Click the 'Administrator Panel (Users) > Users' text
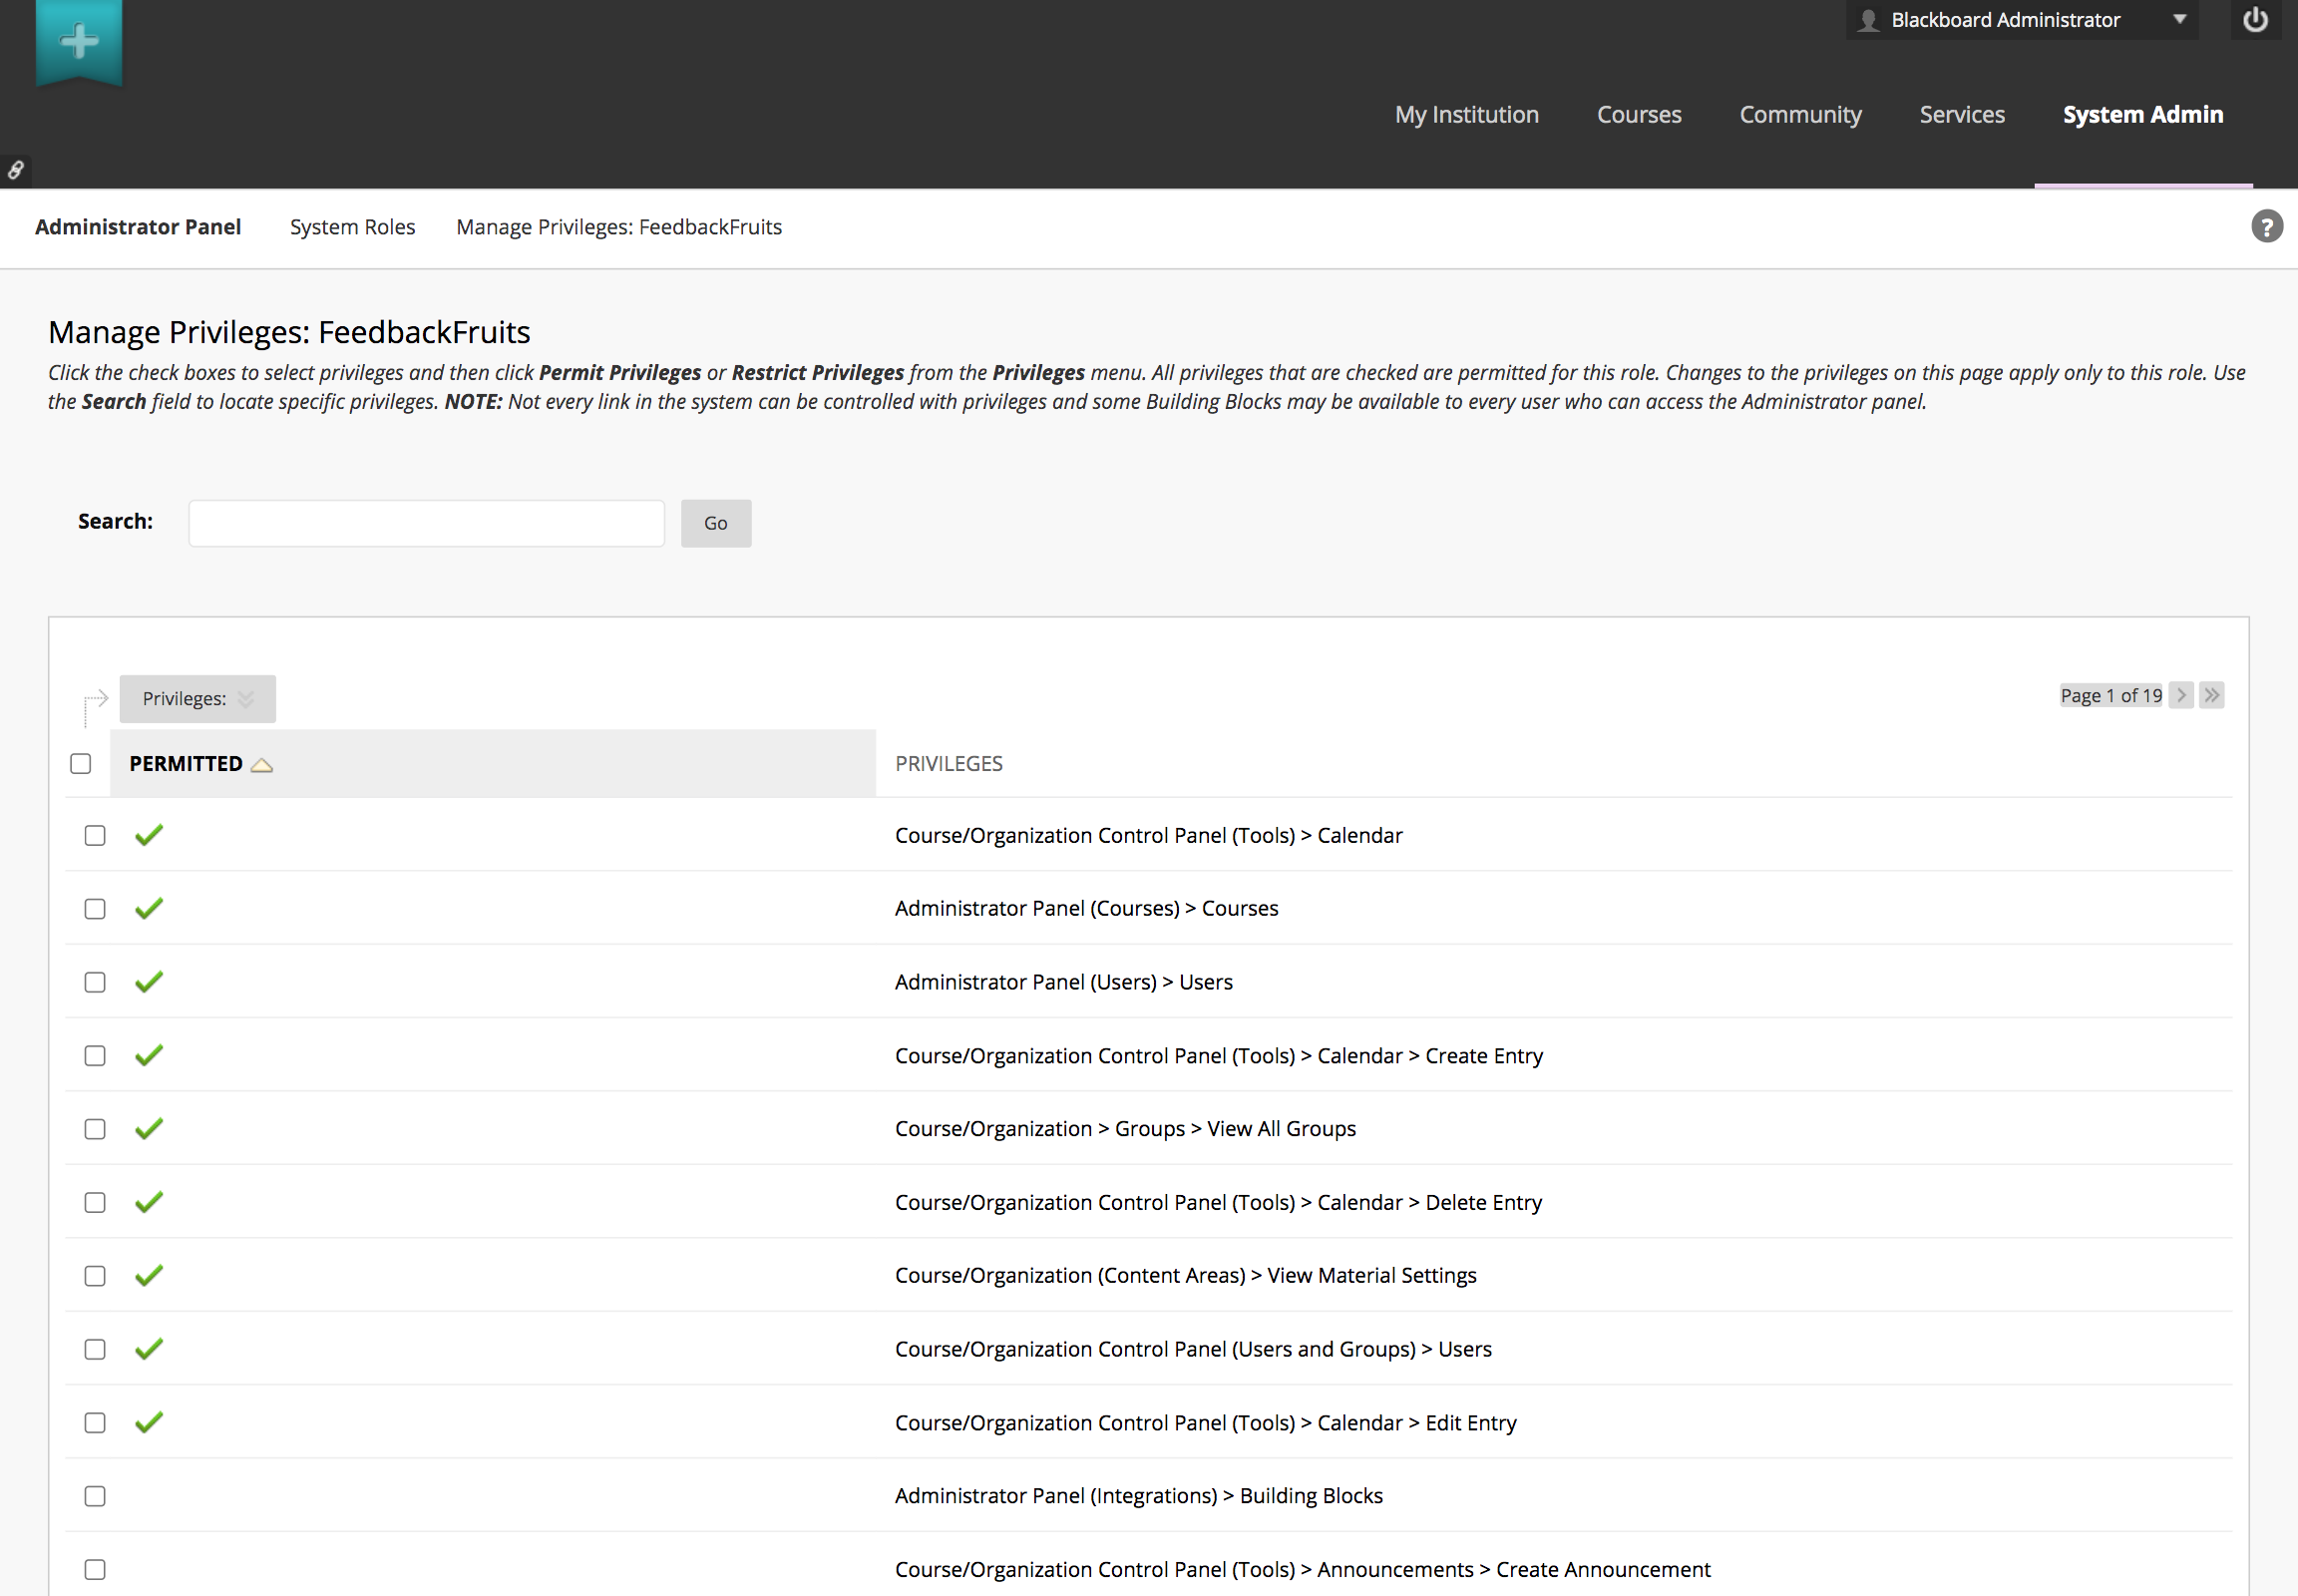 (1064, 982)
